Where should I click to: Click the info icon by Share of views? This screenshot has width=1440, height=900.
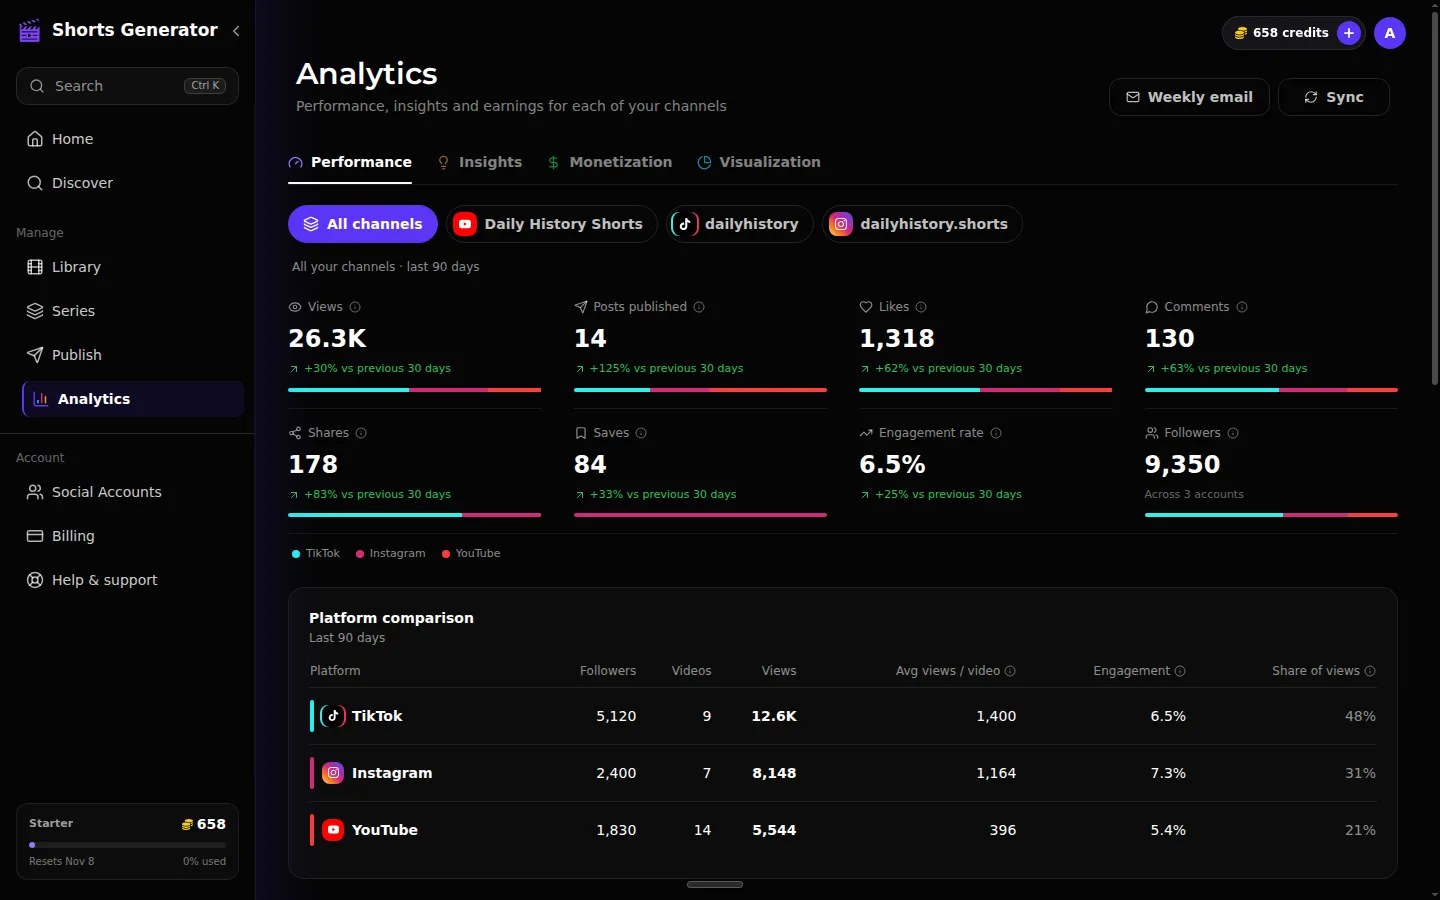[x=1370, y=671]
